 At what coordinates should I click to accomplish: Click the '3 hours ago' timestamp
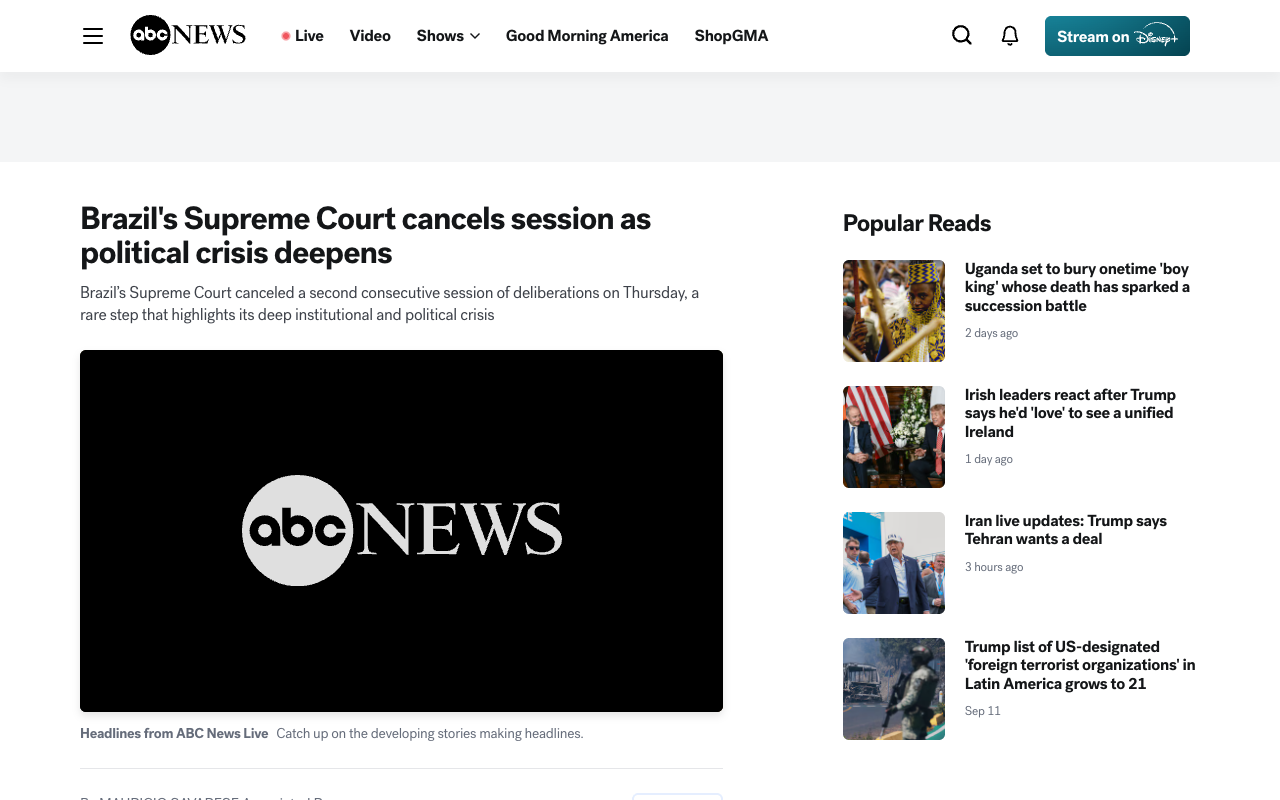click(994, 567)
